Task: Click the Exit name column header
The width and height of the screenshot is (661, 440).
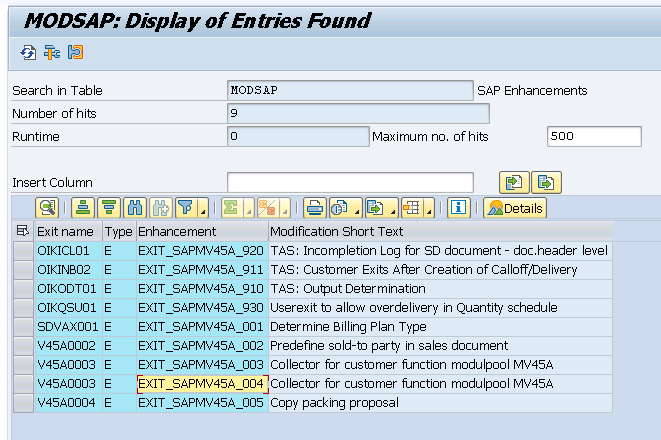Action: click(x=65, y=231)
